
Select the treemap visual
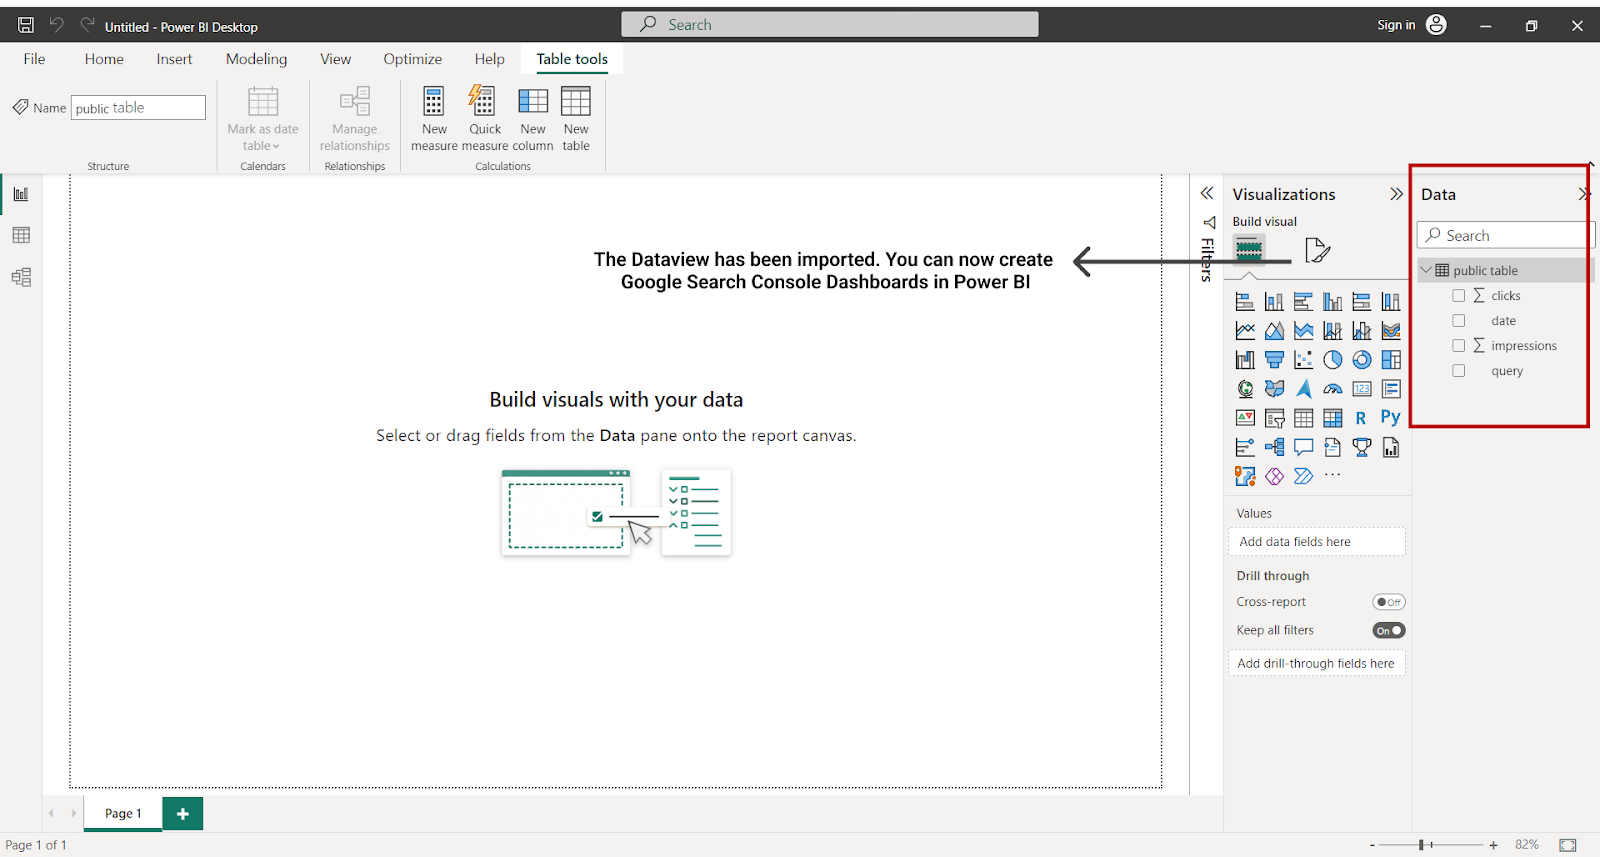[1391, 359]
